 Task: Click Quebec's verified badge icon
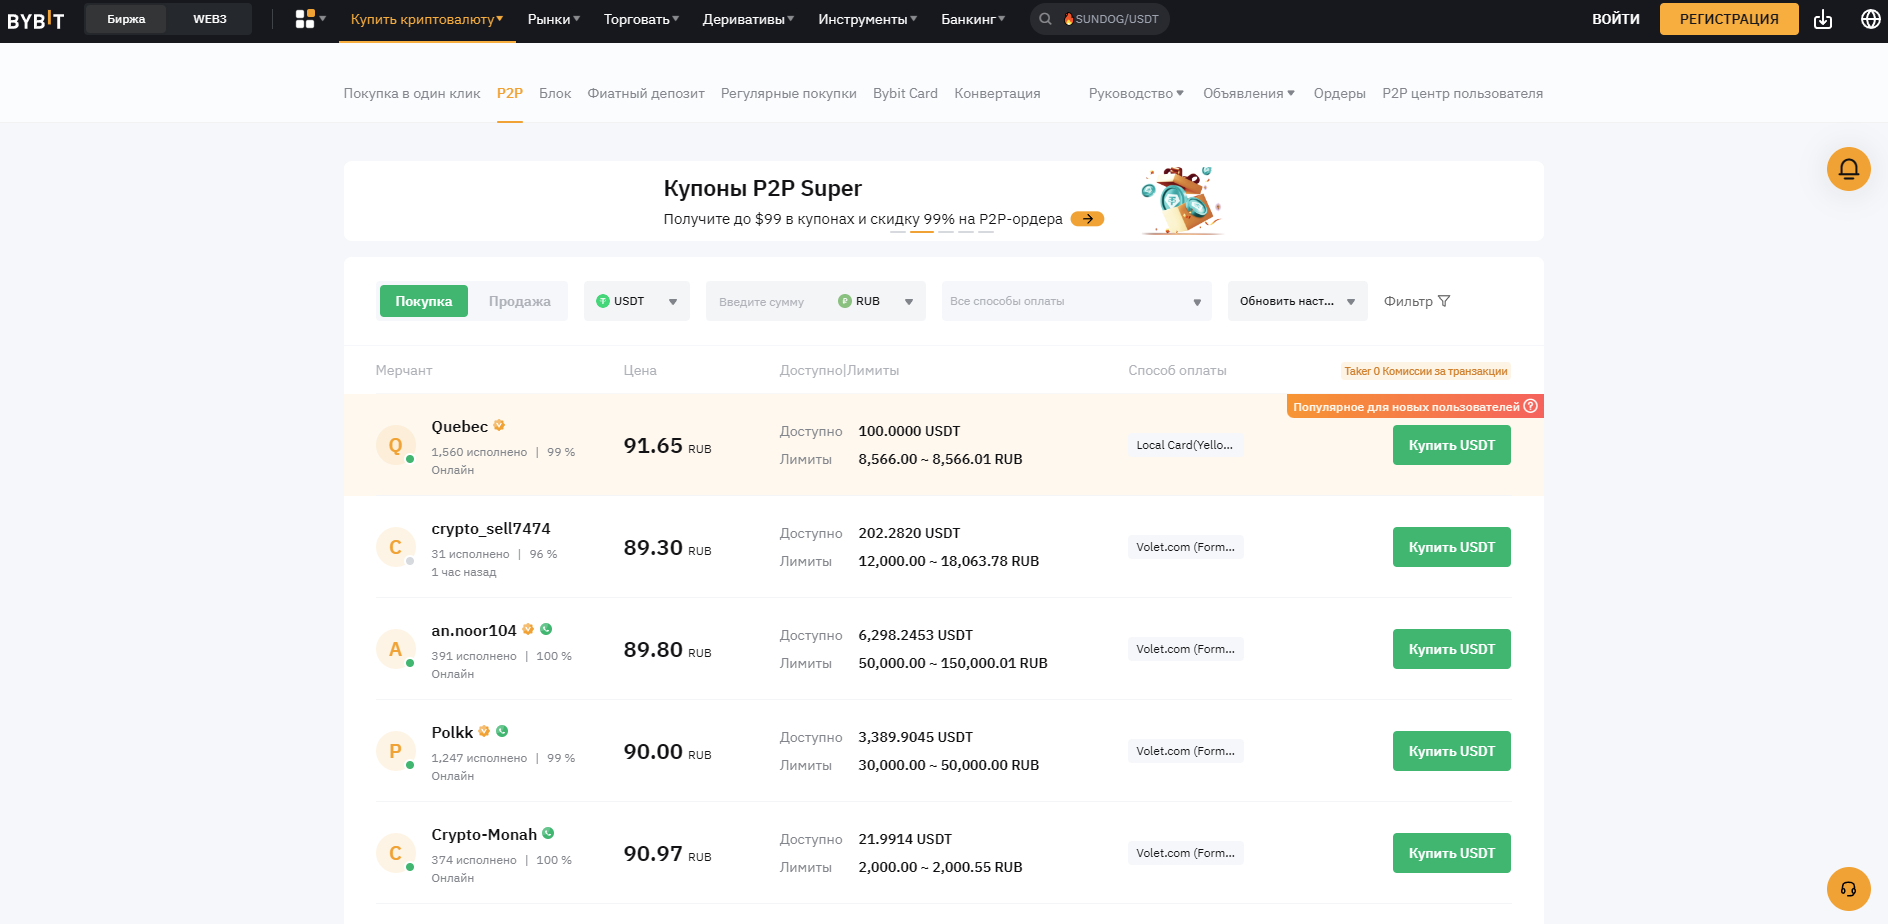499,426
